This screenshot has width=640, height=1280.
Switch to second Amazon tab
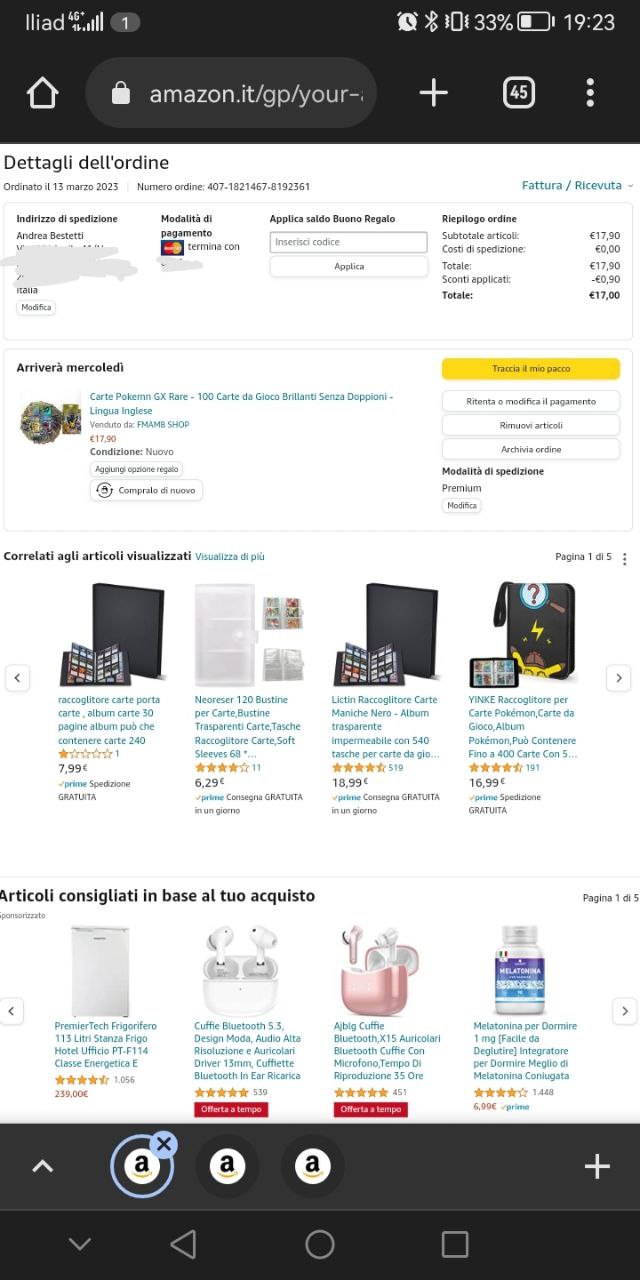[227, 1166]
